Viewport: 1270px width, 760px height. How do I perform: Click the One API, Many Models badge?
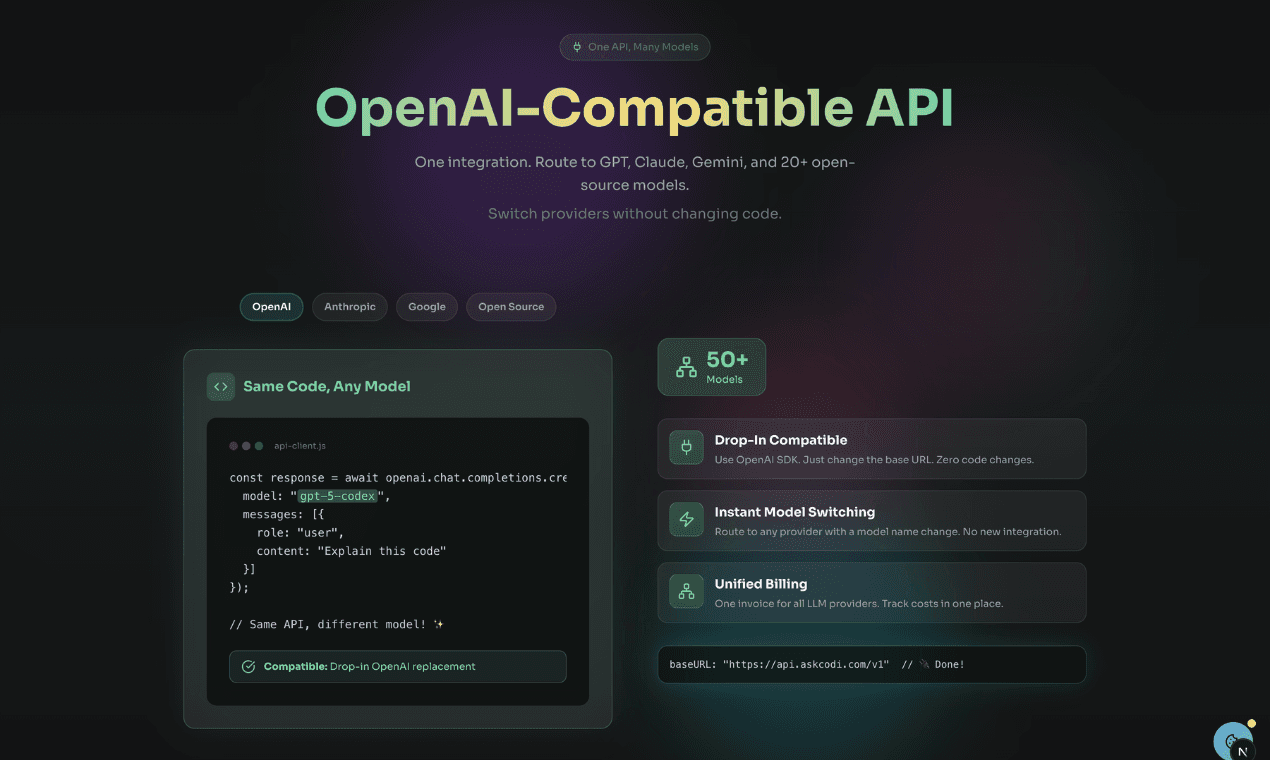coord(635,47)
